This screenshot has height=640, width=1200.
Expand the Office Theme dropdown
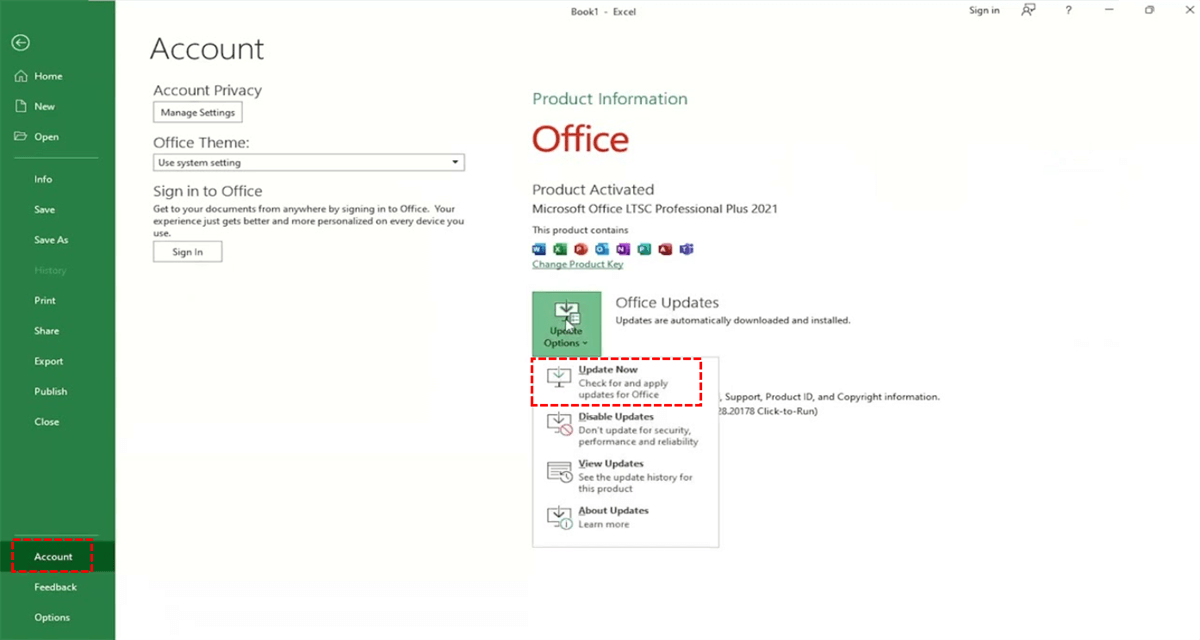pos(456,162)
